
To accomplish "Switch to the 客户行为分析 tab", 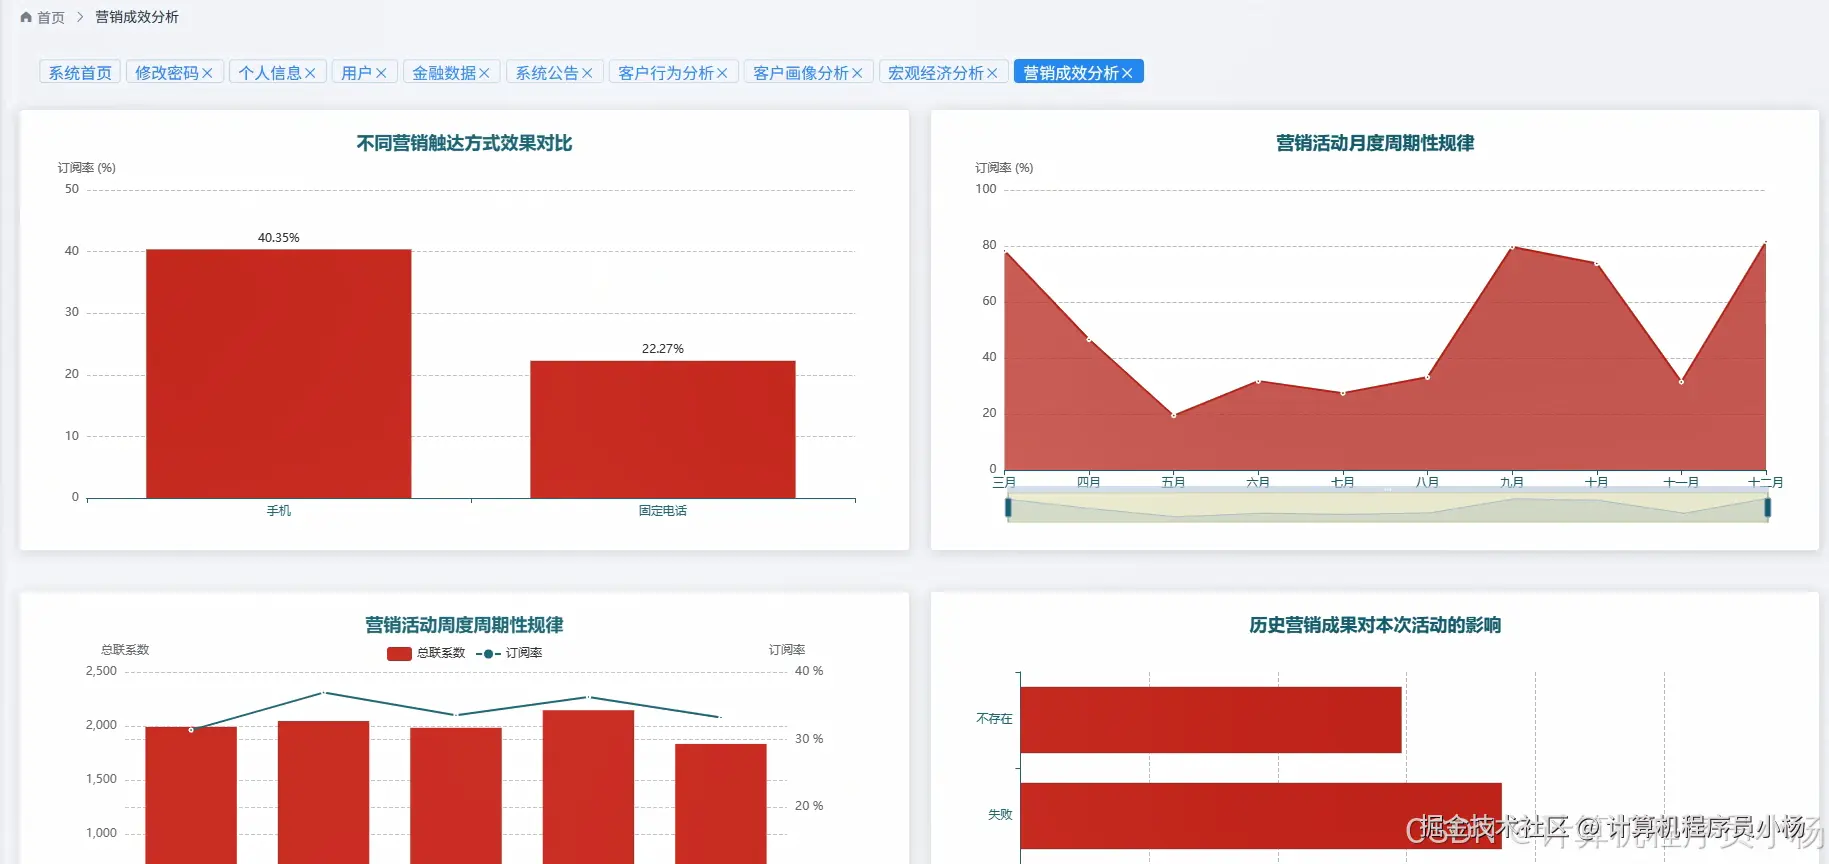I will pyautogui.click(x=666, y=73).
